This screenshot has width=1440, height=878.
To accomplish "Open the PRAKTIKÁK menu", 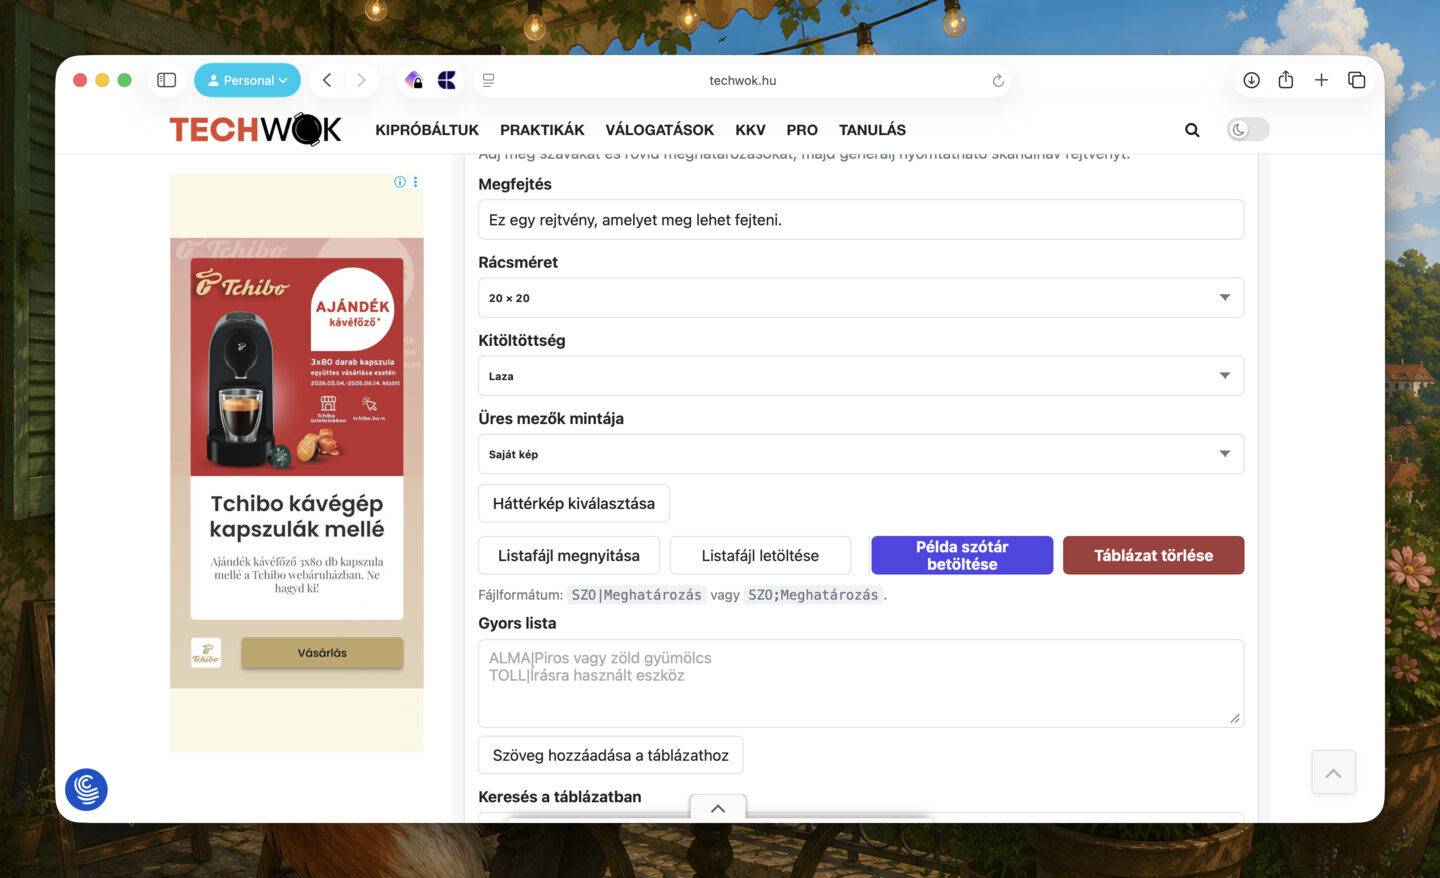I will 542,130.
